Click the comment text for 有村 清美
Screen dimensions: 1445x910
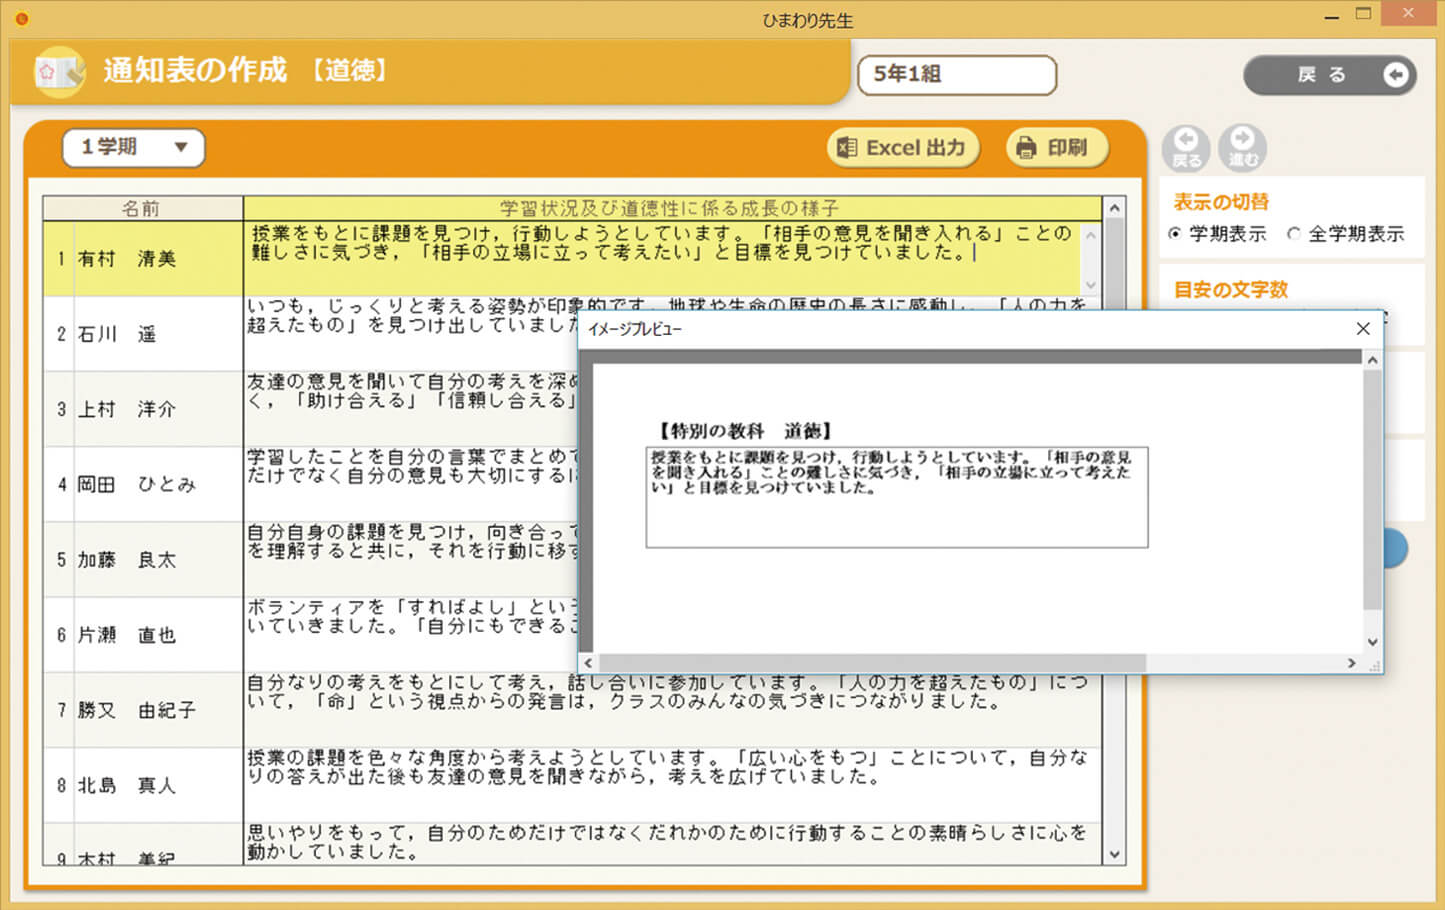click(660, 255)
